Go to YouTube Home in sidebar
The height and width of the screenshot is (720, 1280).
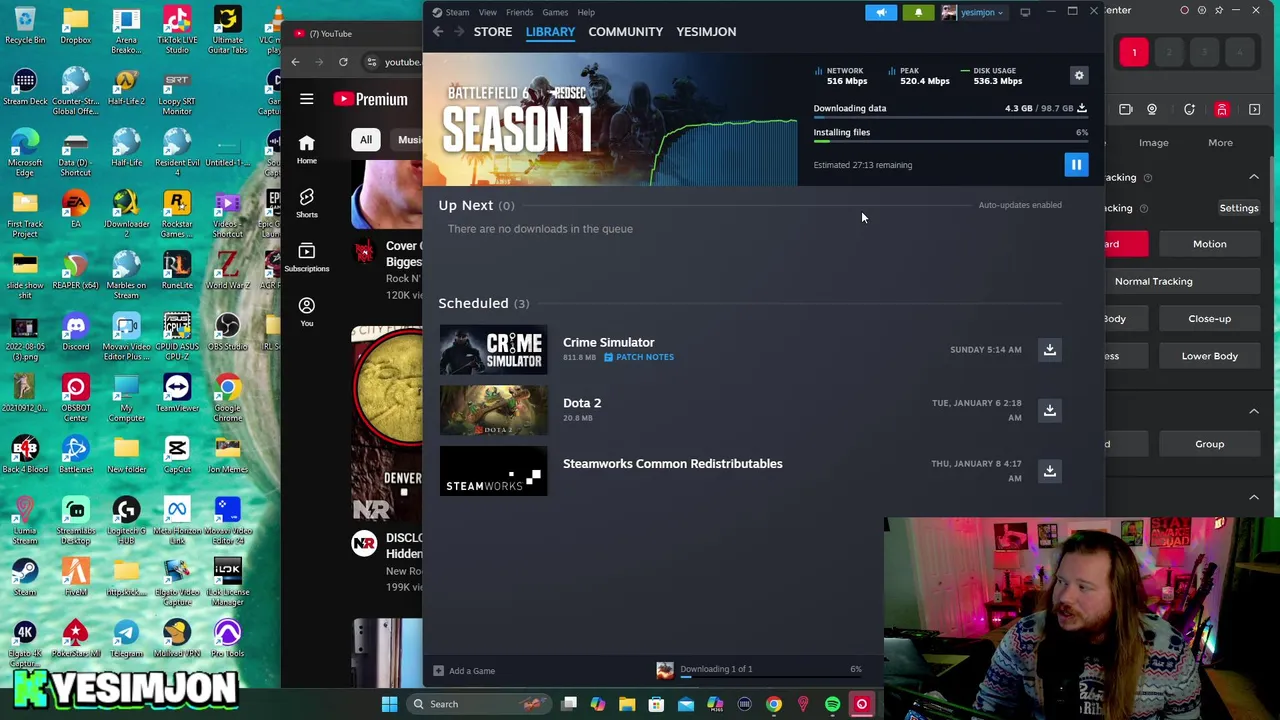click(307, 149)
